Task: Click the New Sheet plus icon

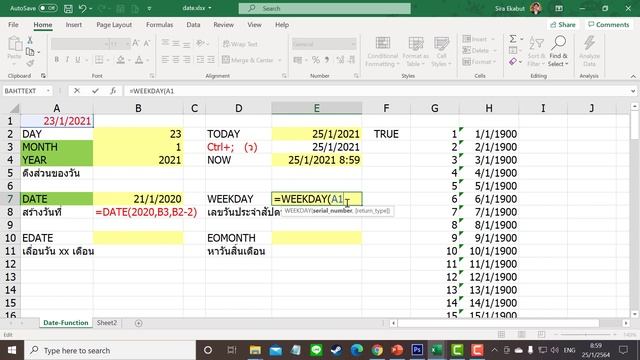Action: tap(138, 323)
